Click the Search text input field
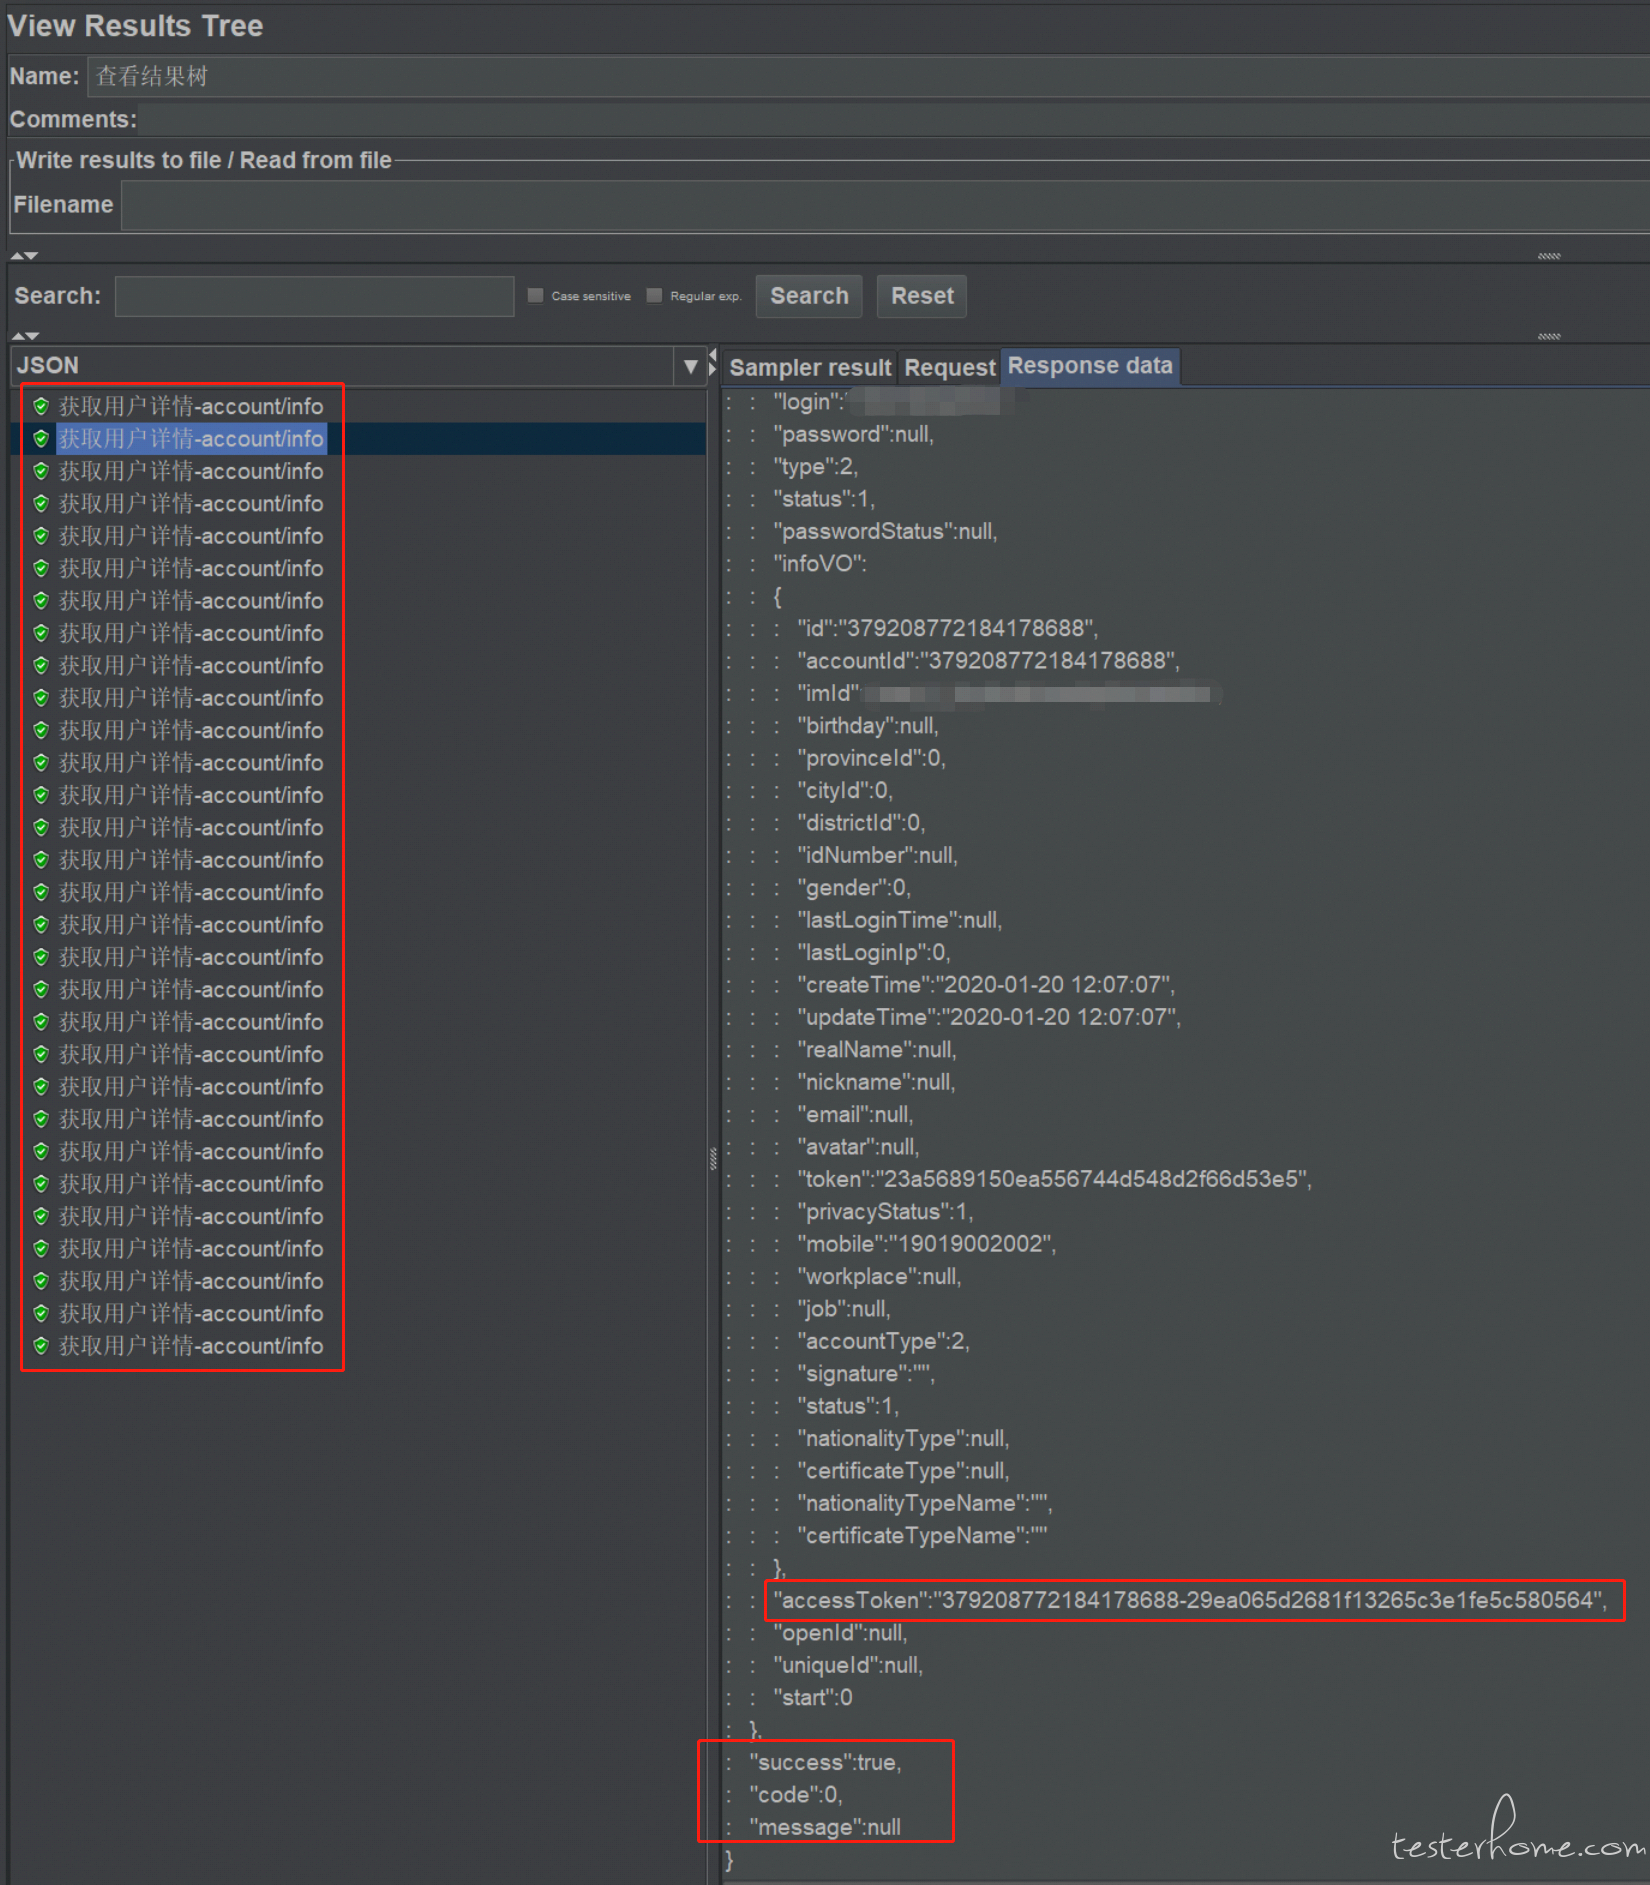This screenshot has height=1885, width=1650. click(x=314, y=296)
